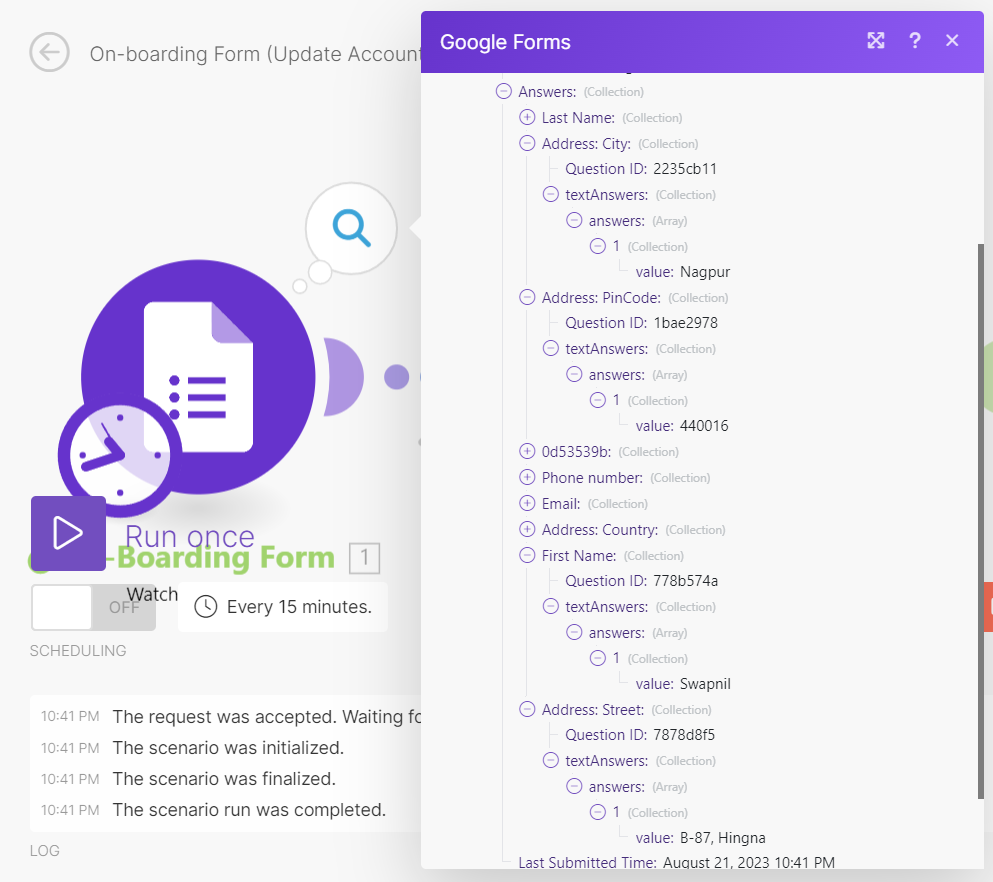This screenshot has height=882, width=993.
Task: Select the value B-87, Hingna text
Action: [x=723, y=838]
